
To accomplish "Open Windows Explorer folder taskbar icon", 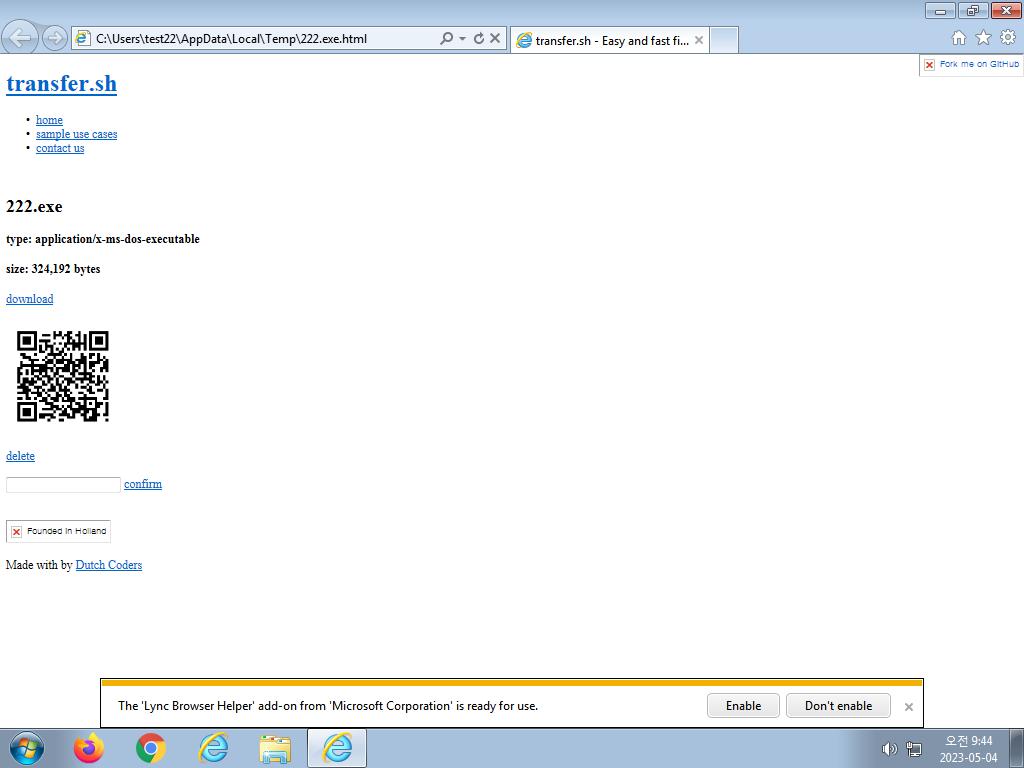I will (x=275, y=748).
